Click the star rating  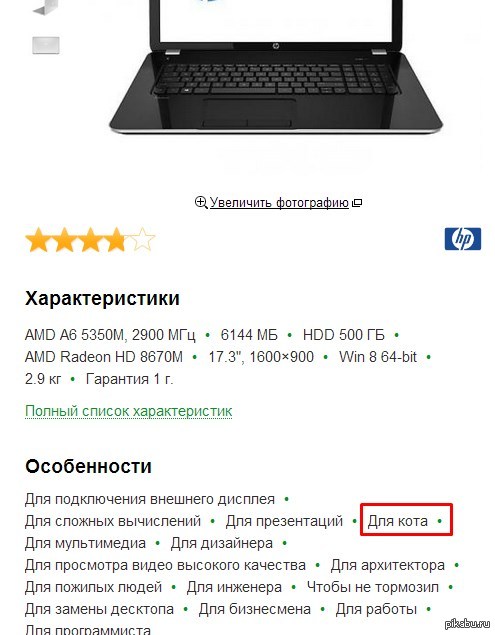90,239
